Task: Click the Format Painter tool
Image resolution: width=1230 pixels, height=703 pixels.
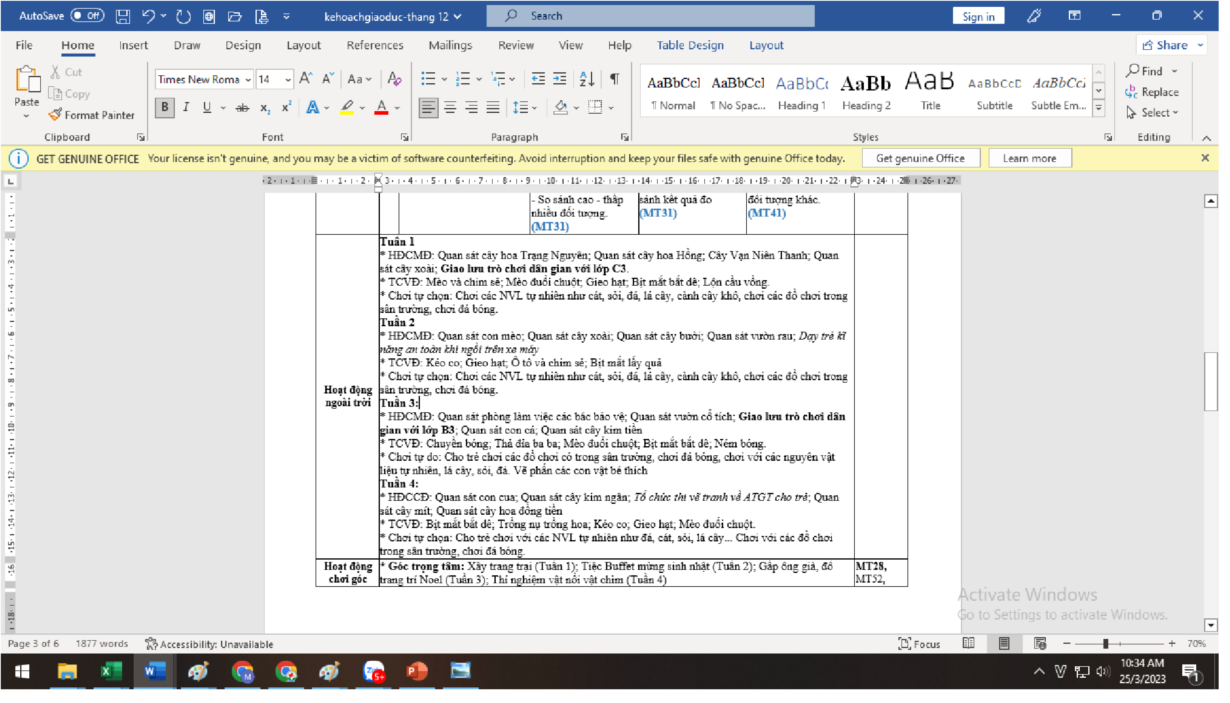Action: [91, 115]
